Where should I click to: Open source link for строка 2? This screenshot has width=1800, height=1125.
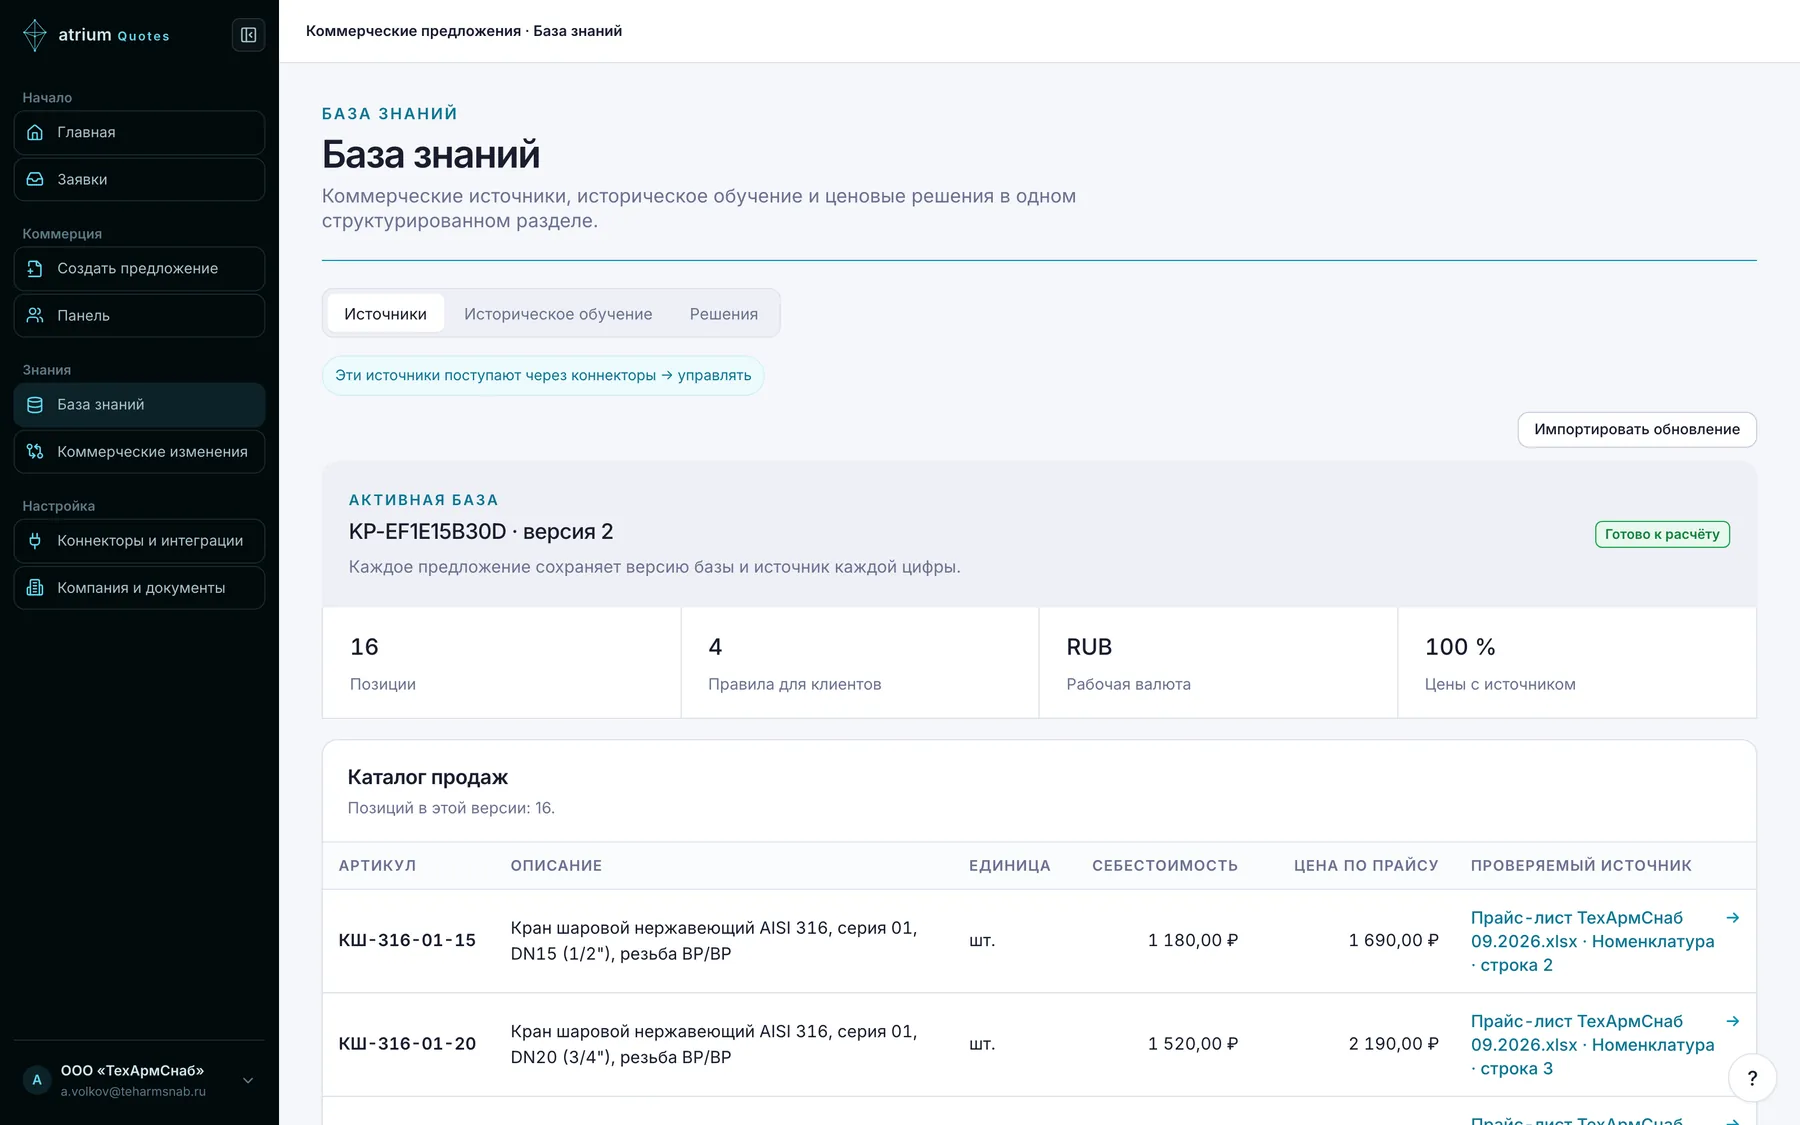click(x=1592, y=941)
